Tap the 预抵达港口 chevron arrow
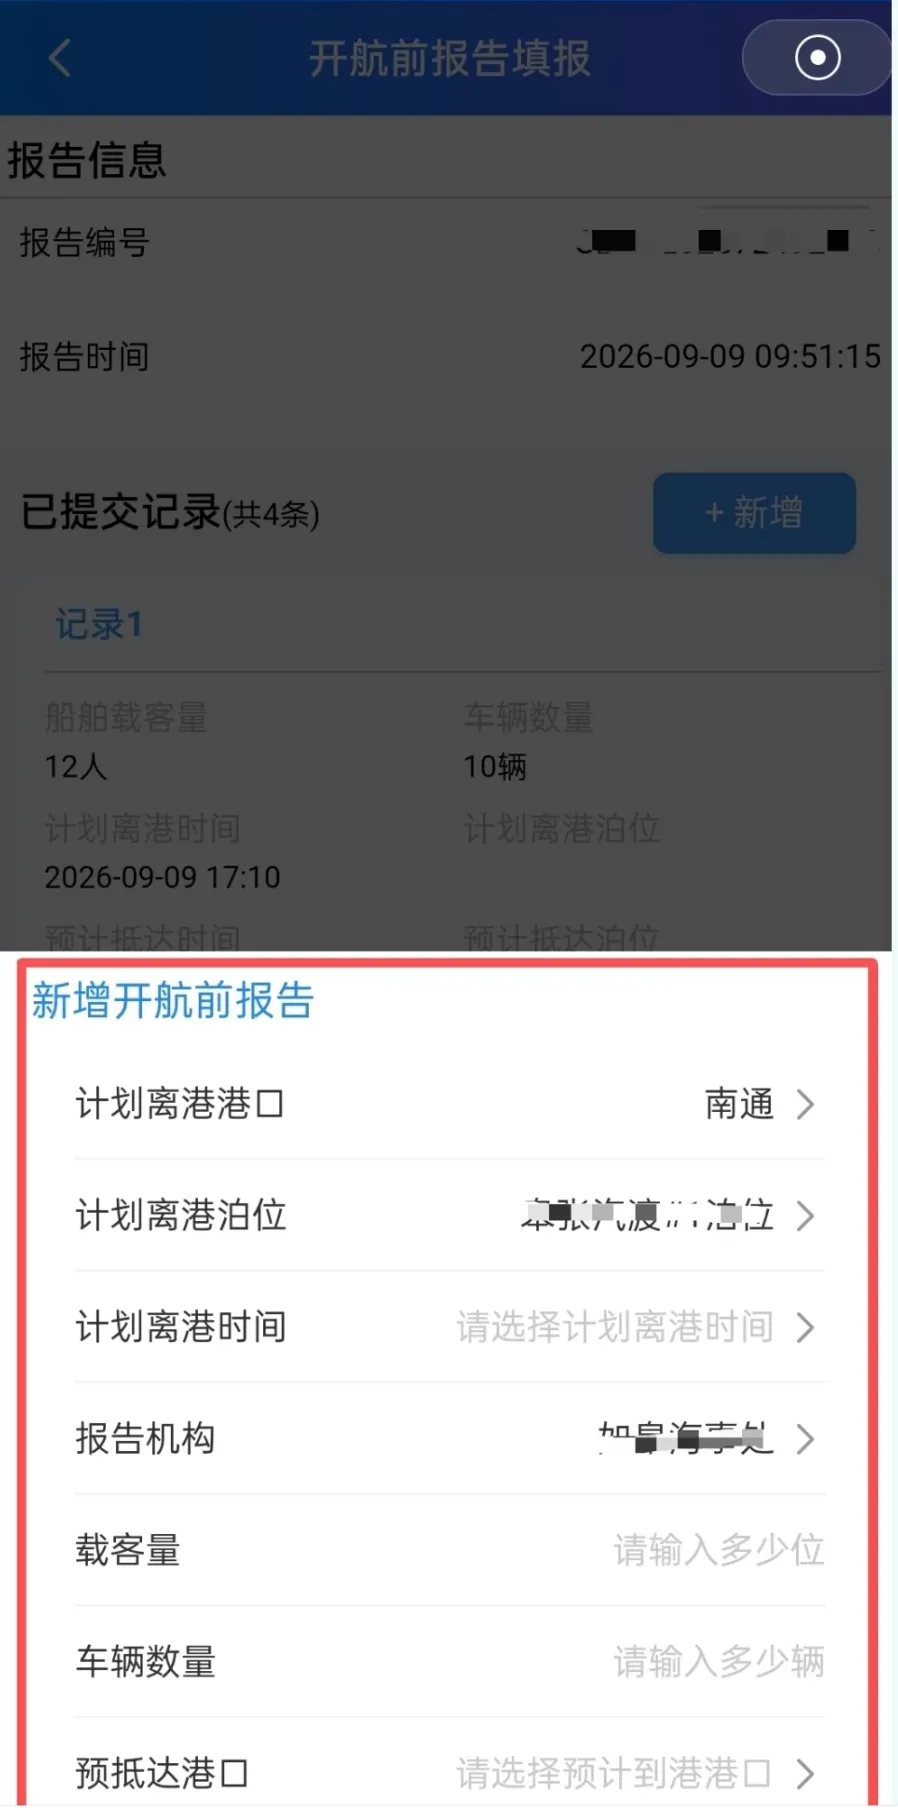The width and height of the screenshot is (898, 1810). (805, 1774)
